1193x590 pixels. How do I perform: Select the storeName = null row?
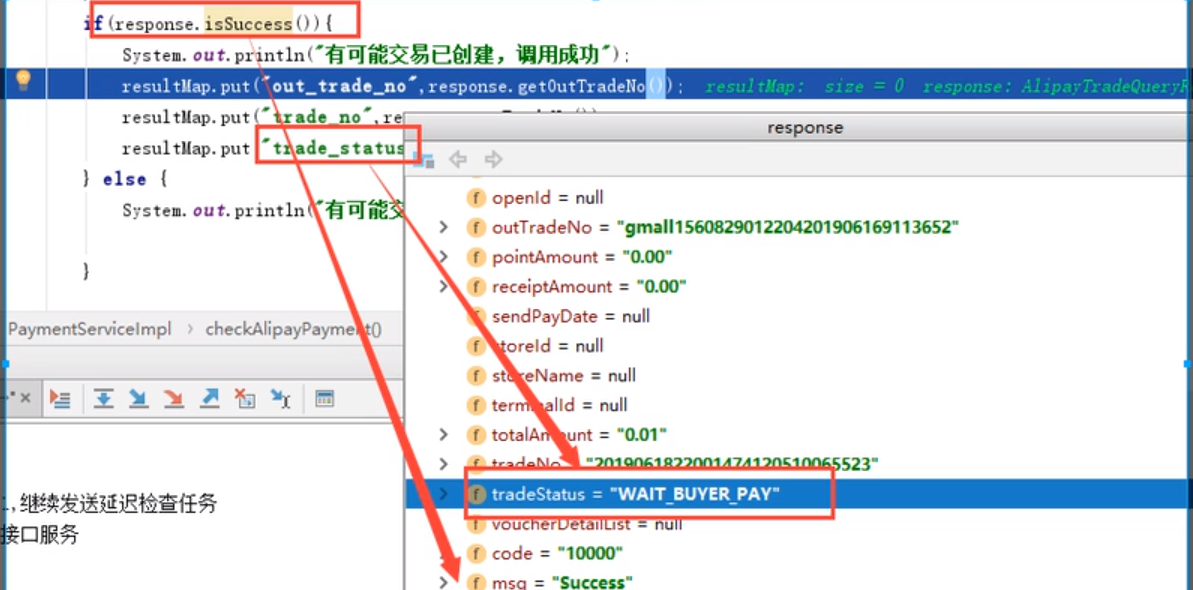(798, 375)
